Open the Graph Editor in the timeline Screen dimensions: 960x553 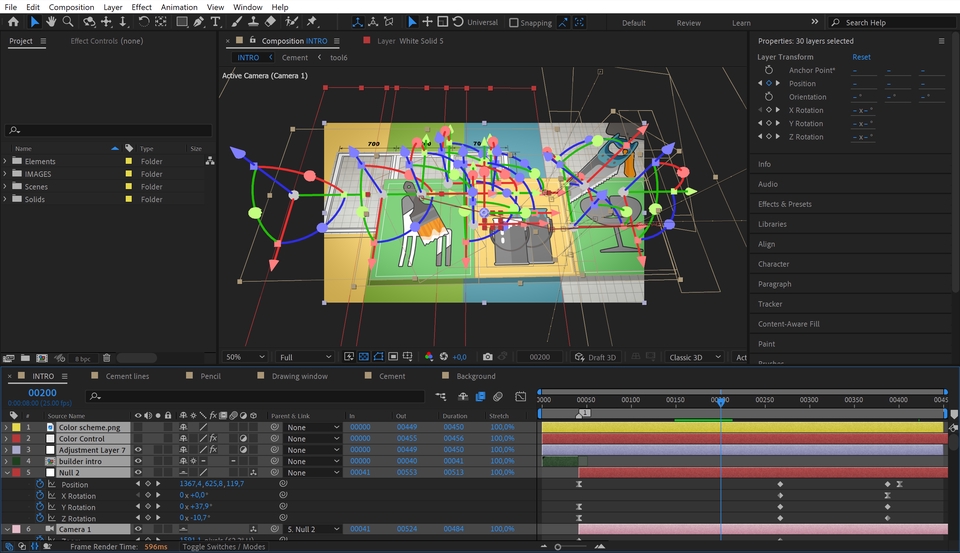coord(520,396)
